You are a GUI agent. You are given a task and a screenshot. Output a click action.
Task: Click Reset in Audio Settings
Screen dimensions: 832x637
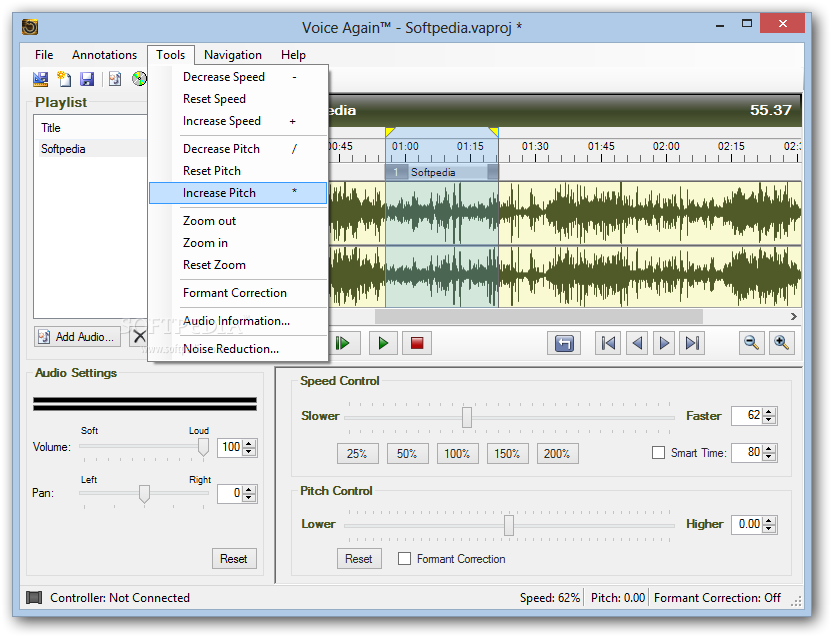[234, 558]
